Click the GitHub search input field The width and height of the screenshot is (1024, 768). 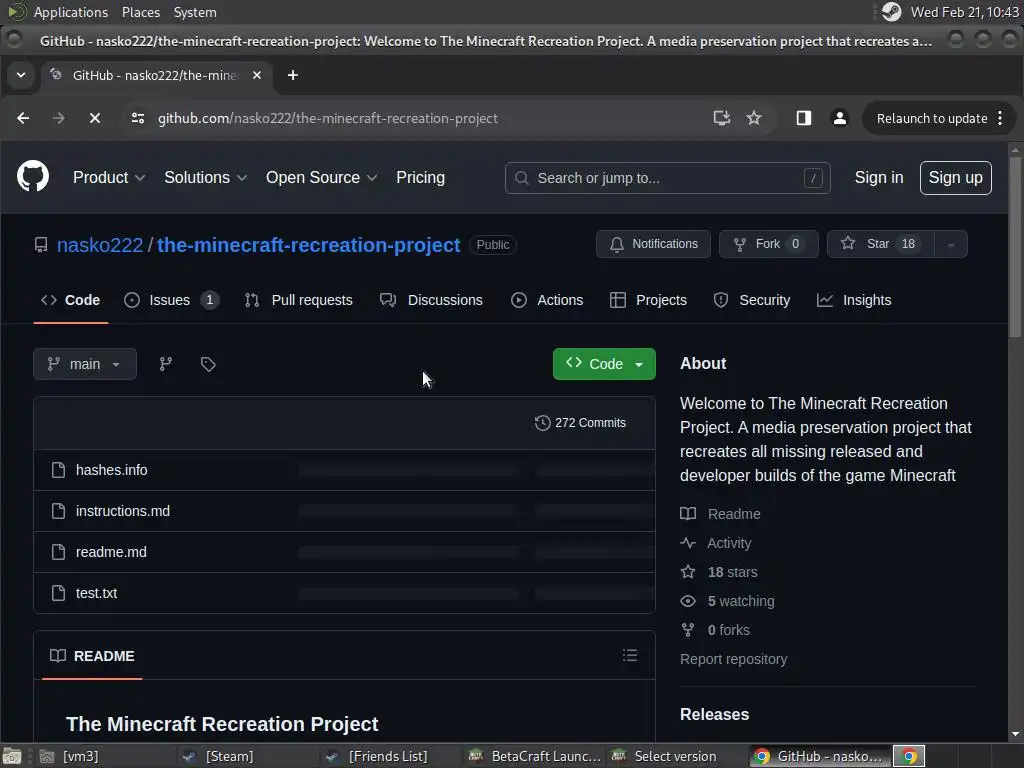(x=667, y=178)
